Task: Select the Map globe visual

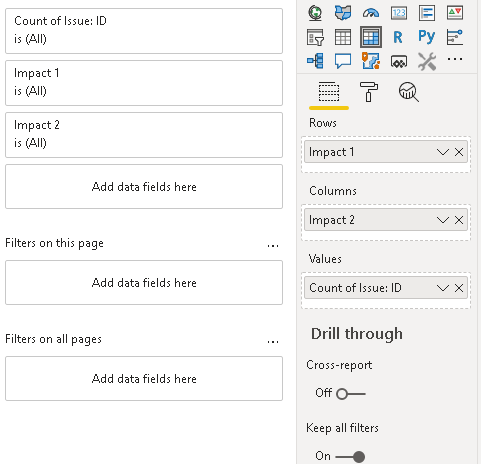Action: coord(315,13)
